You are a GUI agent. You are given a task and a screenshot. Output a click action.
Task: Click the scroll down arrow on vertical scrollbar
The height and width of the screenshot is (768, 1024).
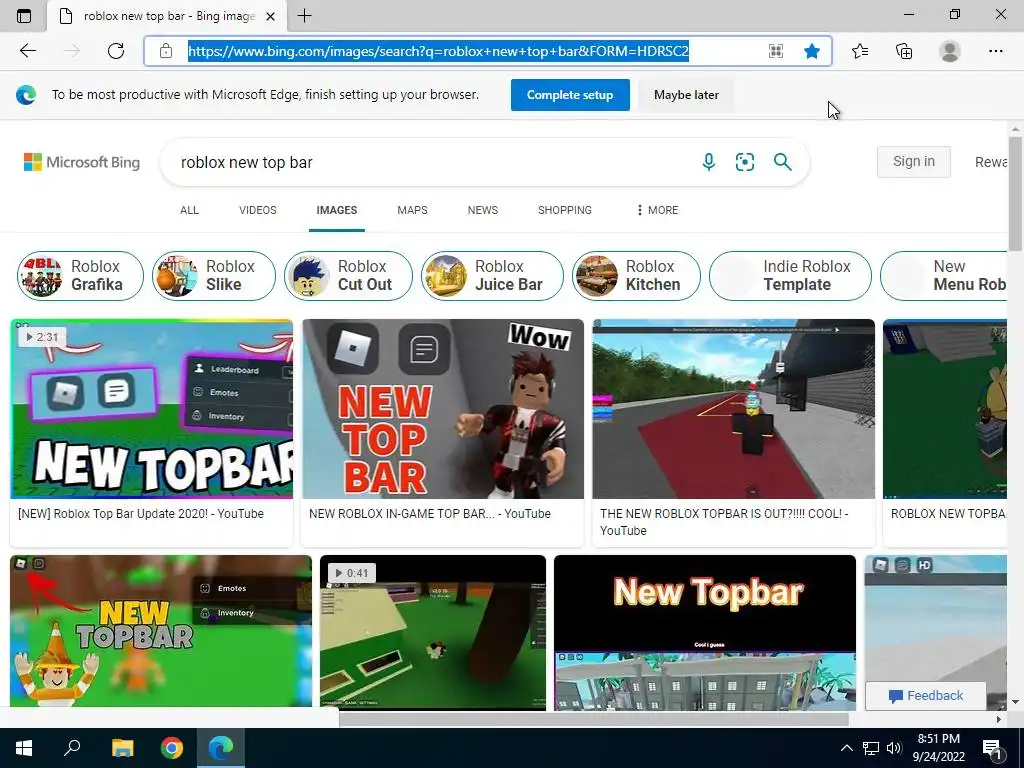point(1015,702)
